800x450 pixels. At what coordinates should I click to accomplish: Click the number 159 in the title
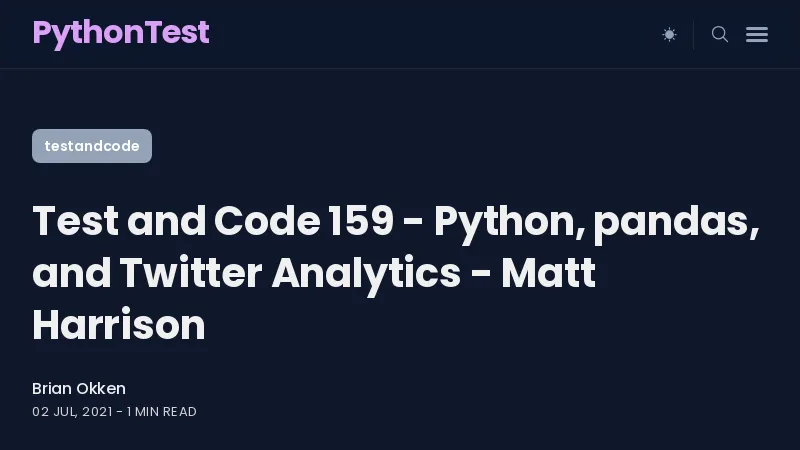(x=361, y=221)
